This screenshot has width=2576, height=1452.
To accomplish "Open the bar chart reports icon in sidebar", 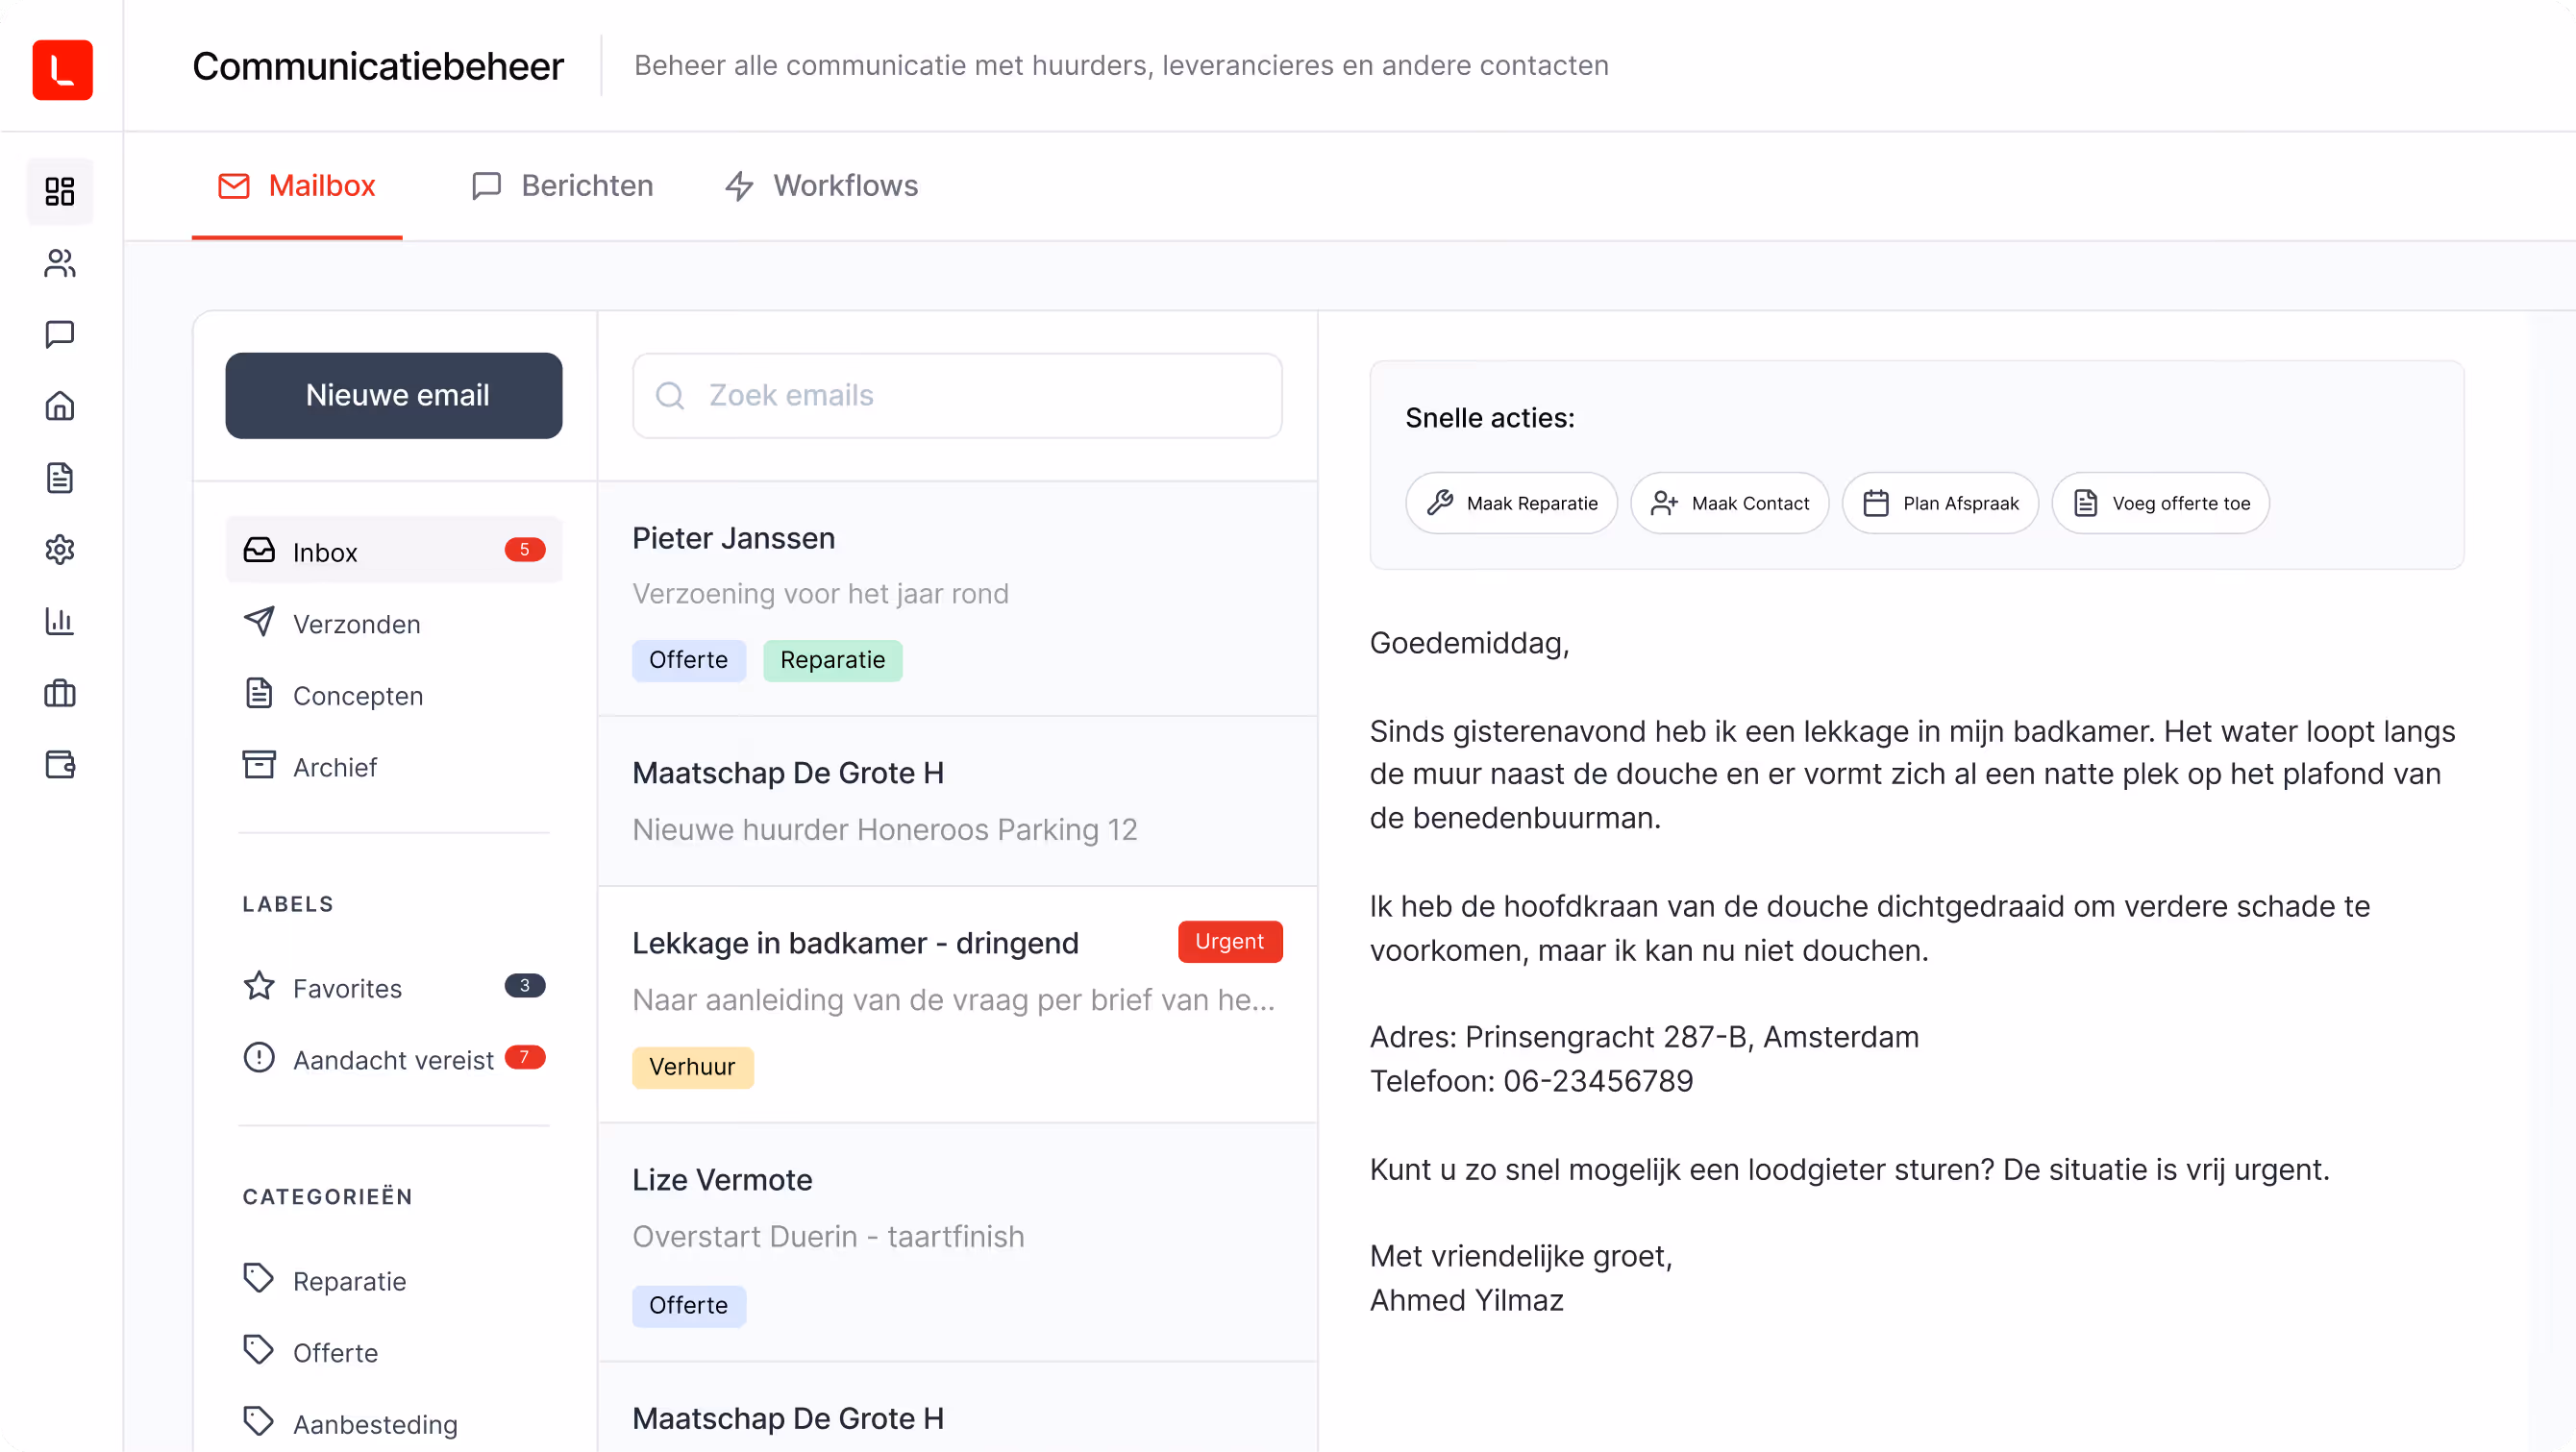I will (x=60, y=621).
